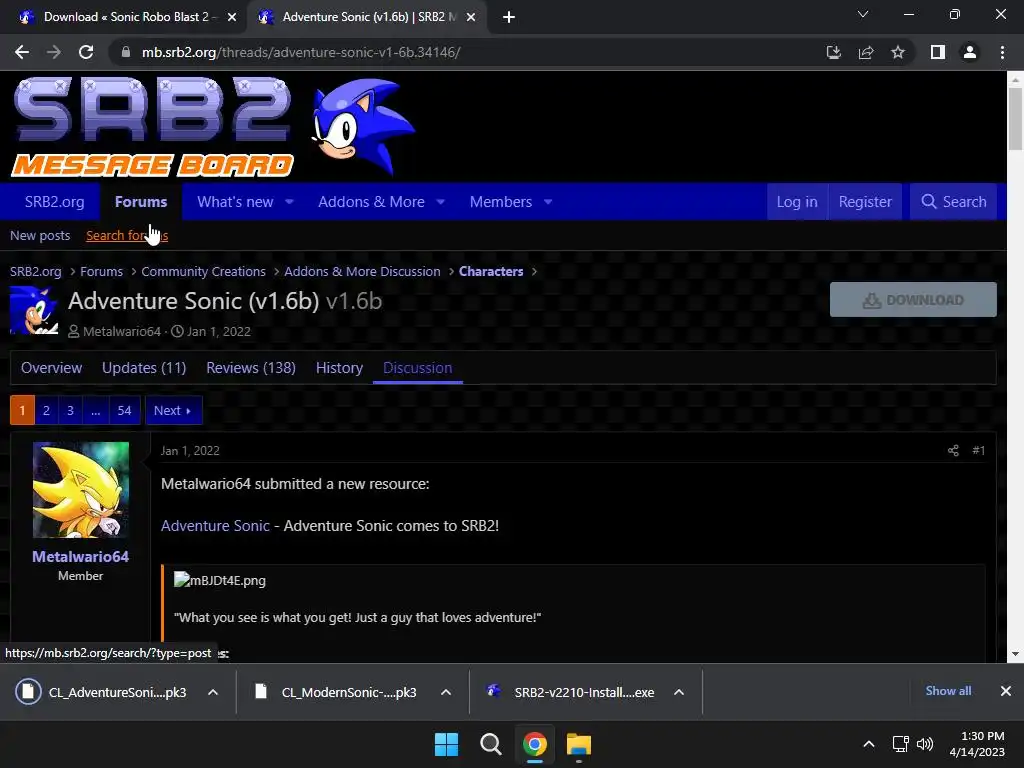Viewport: 1024px width, 768px height.
Task: Open the #1 post permalink
Action: tap(978, 451)
